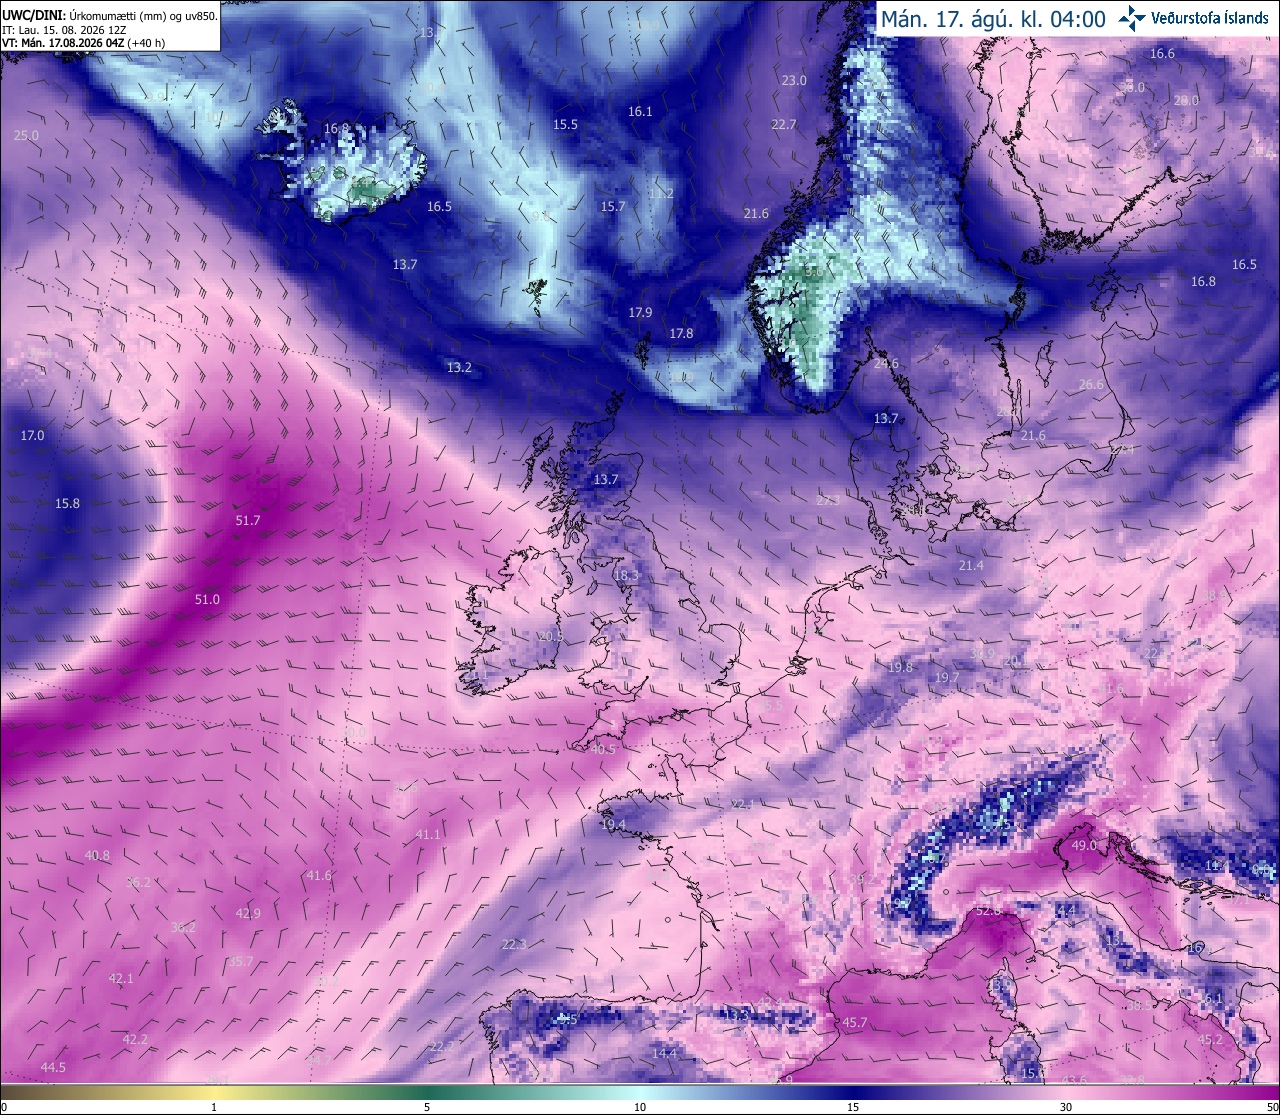Click the 16.5 value south of Iceland

pos(440,206)
